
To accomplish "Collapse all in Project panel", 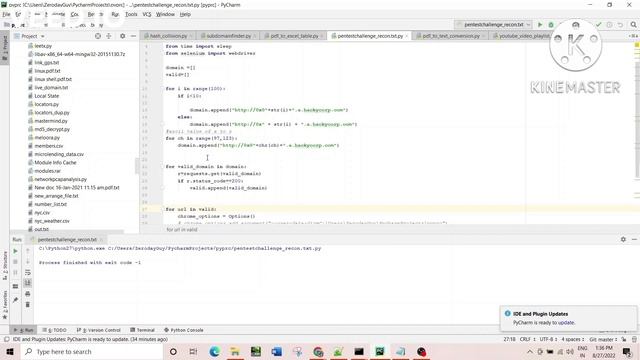I will [109, 36].
